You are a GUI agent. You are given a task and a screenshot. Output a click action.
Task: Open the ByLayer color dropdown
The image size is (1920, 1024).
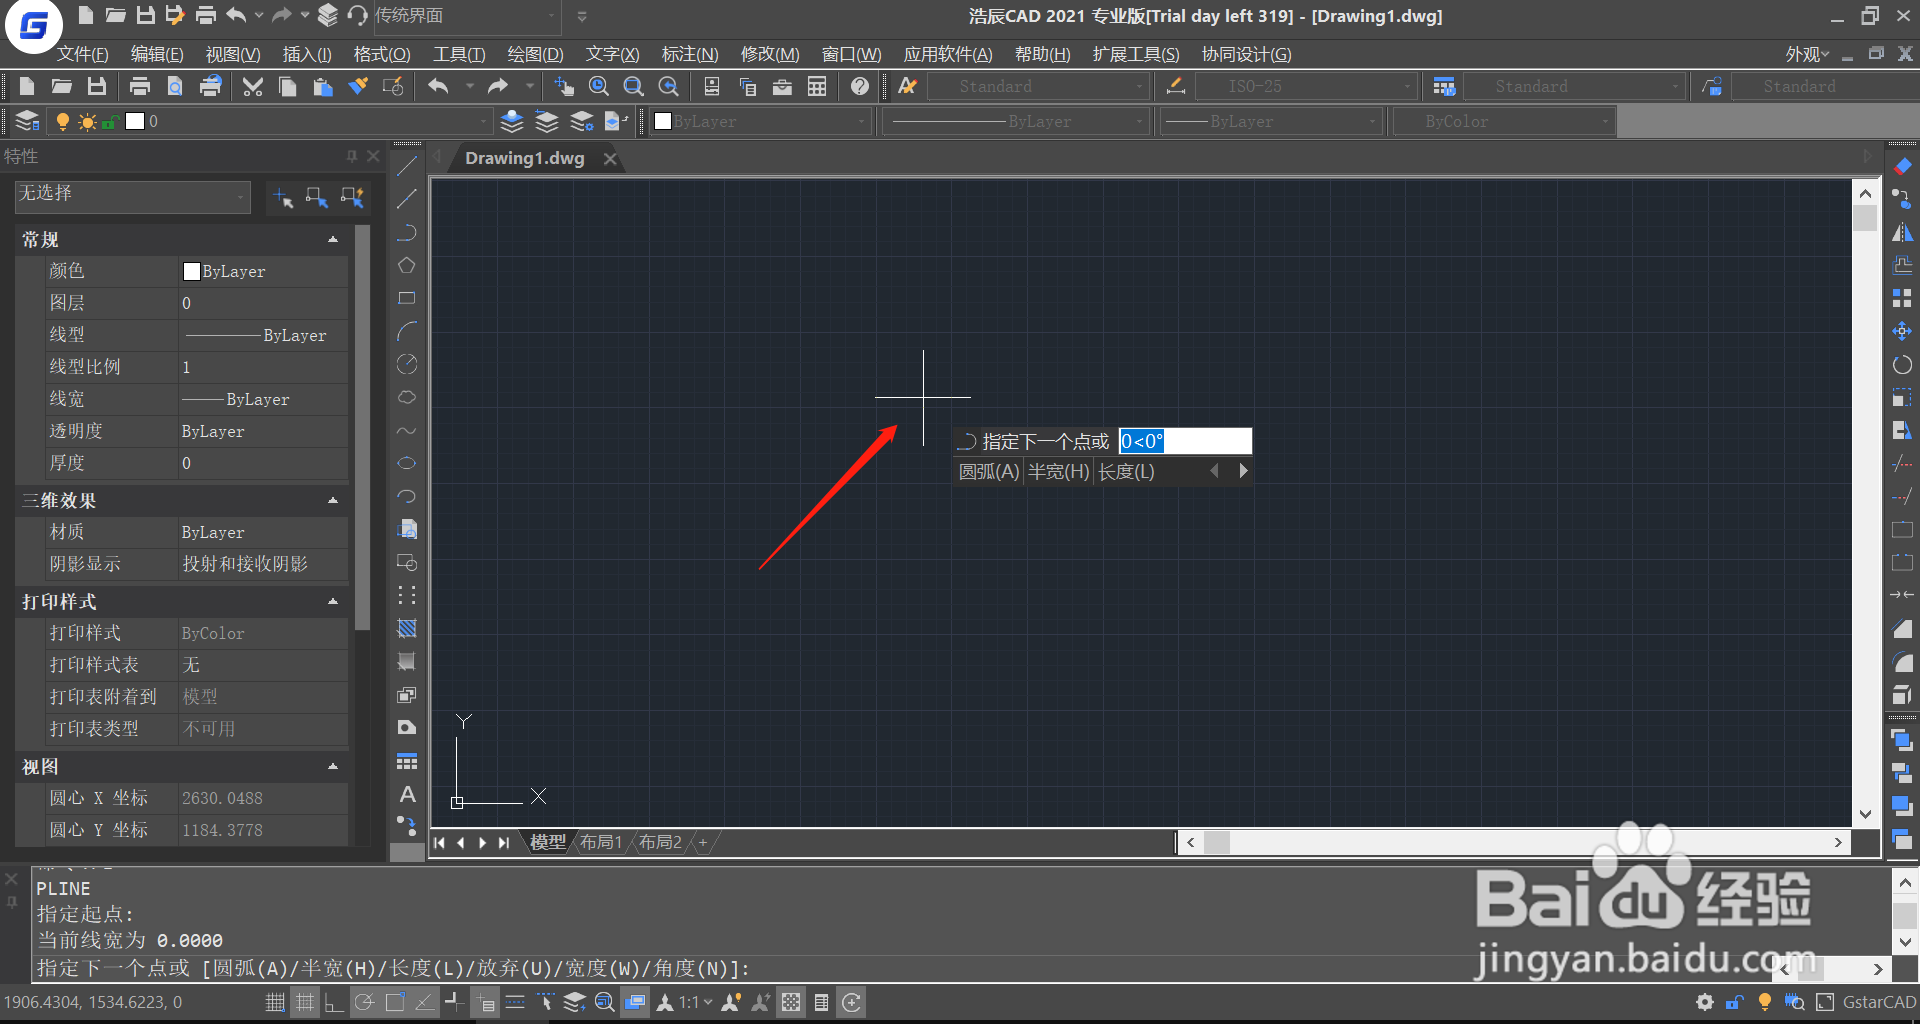click(x=760, y=122)
